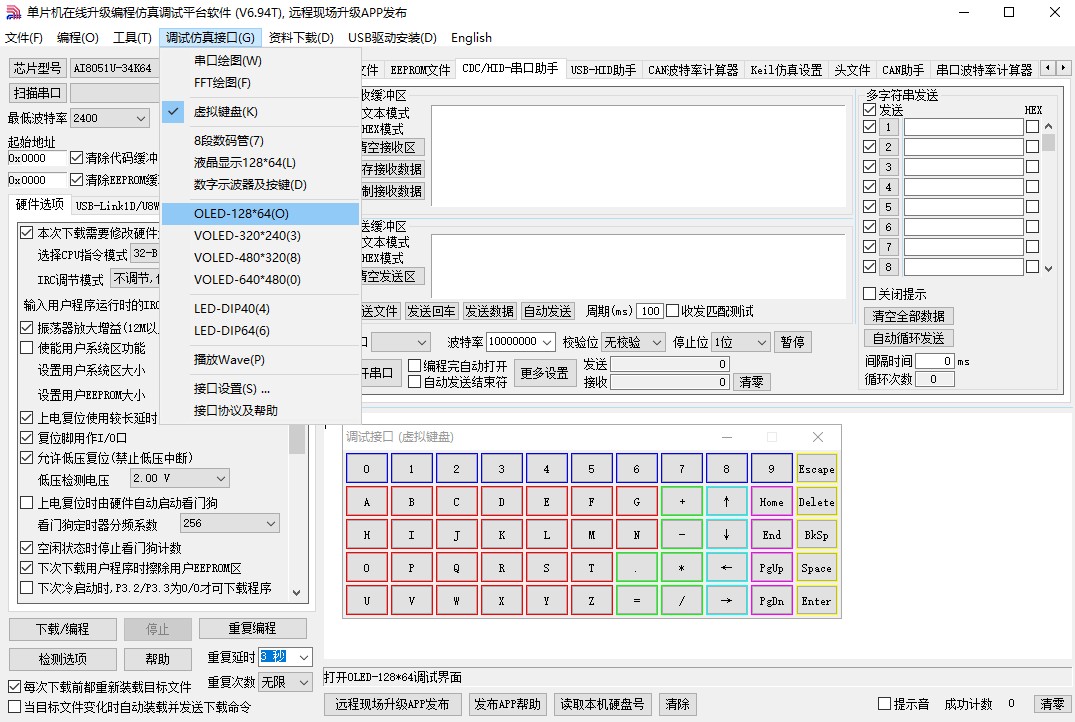
Task: Click the PgDn key on virtual keyboard
Action: point(771,601)
